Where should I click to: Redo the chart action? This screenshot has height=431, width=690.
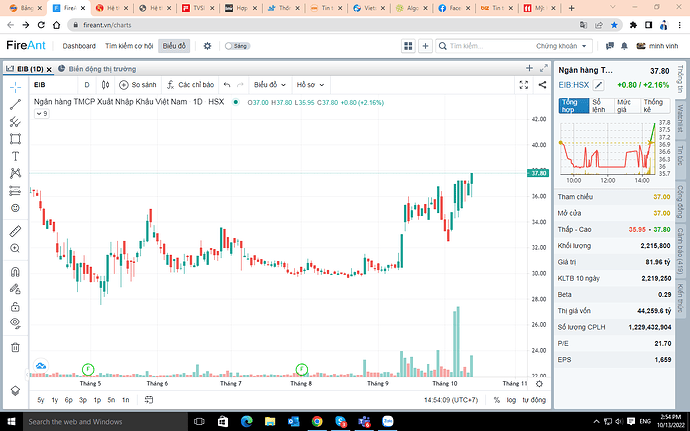coord(240,85)
